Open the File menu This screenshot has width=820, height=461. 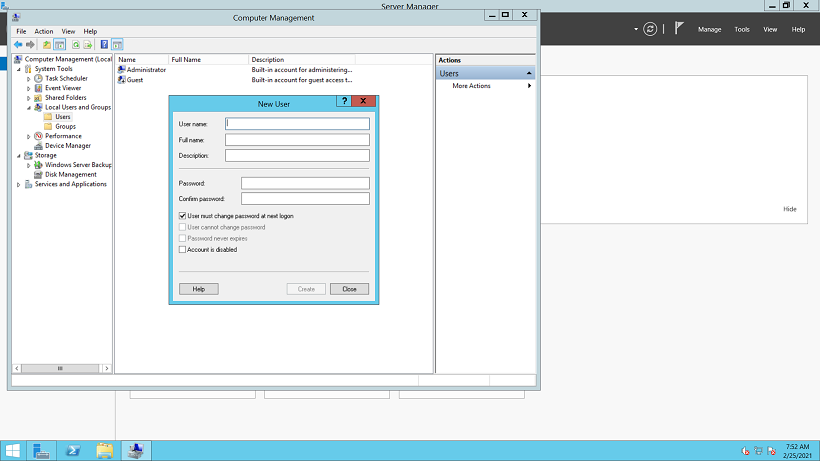pyautogui.click(x=21, y=31)
